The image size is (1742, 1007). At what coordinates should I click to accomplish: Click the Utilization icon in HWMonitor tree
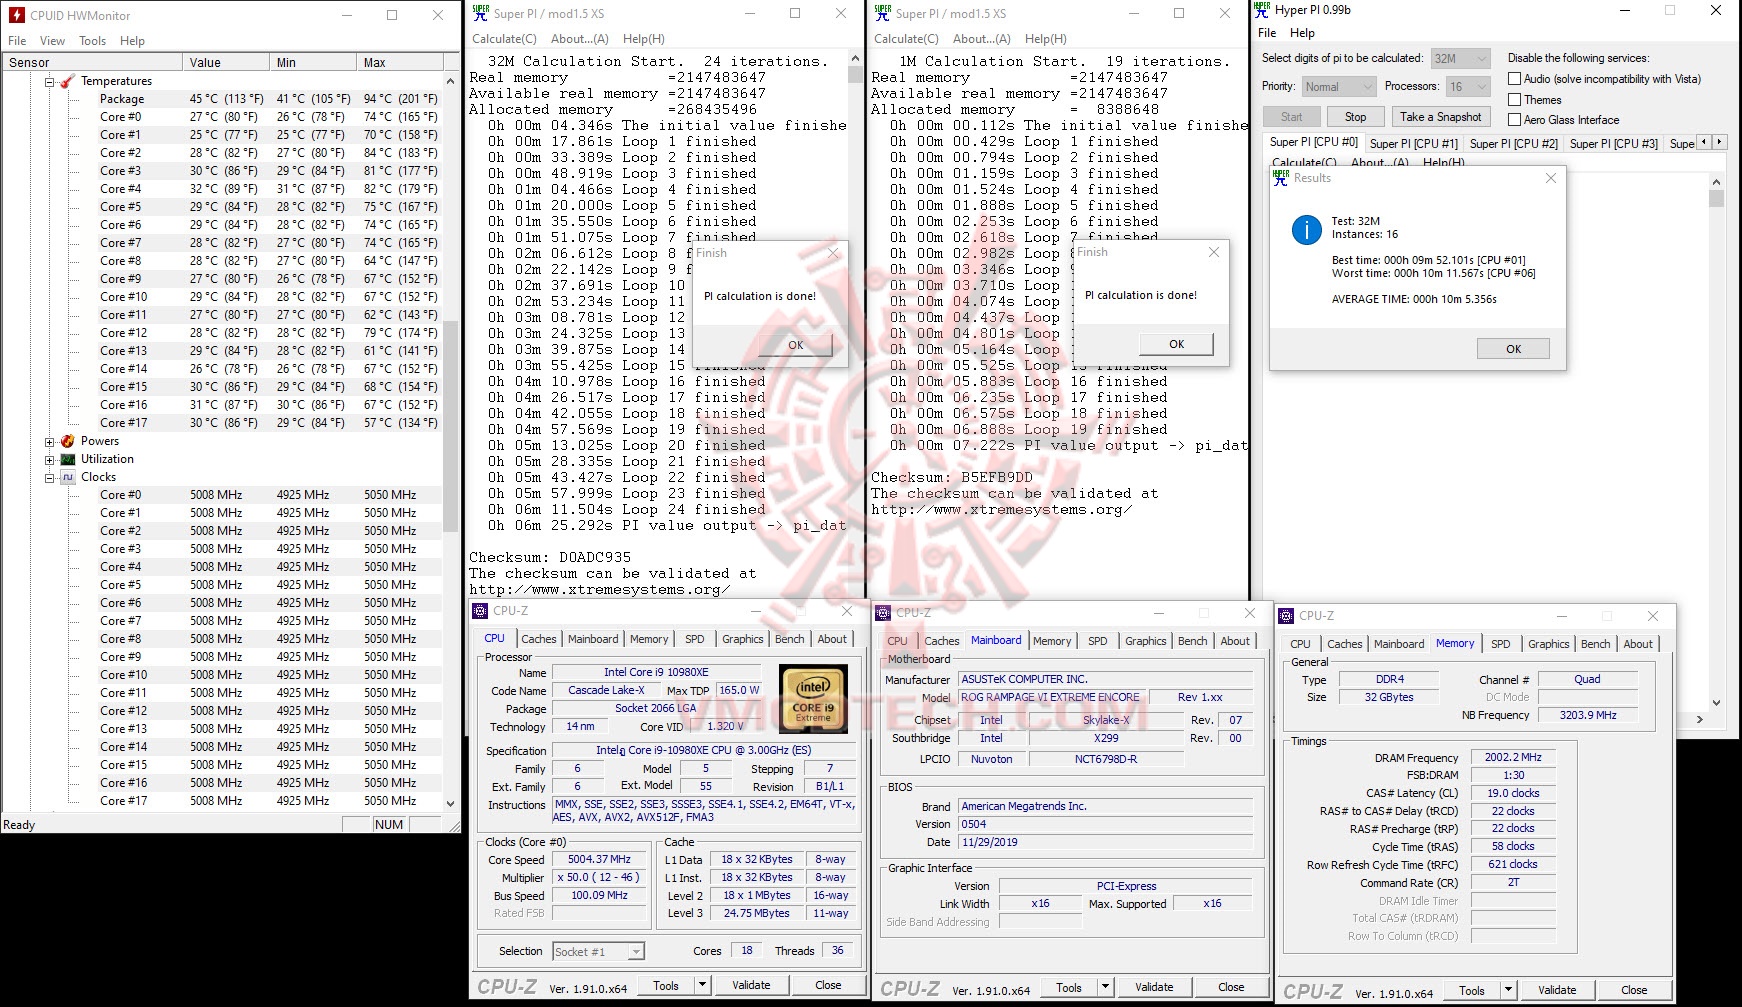(67, 459)
